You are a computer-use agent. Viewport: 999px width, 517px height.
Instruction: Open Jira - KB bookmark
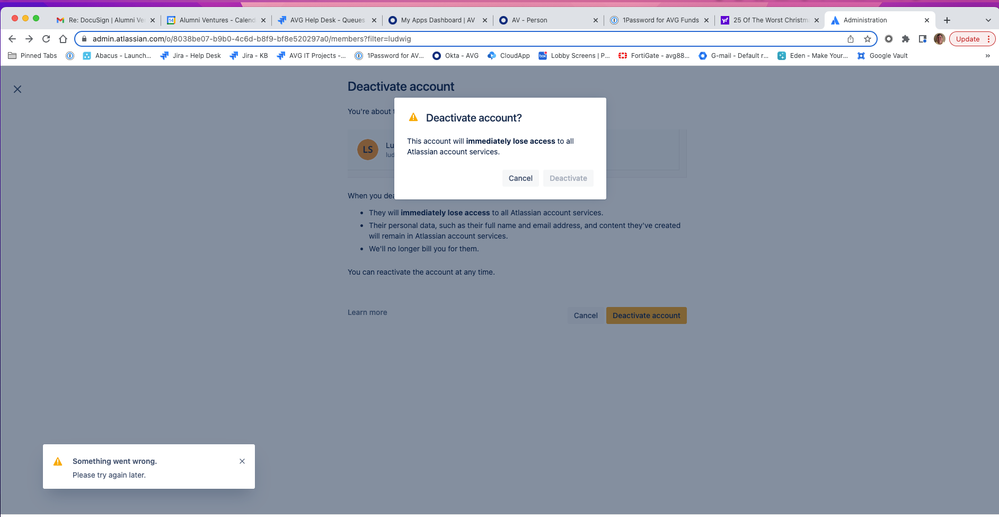pos(248,55)
